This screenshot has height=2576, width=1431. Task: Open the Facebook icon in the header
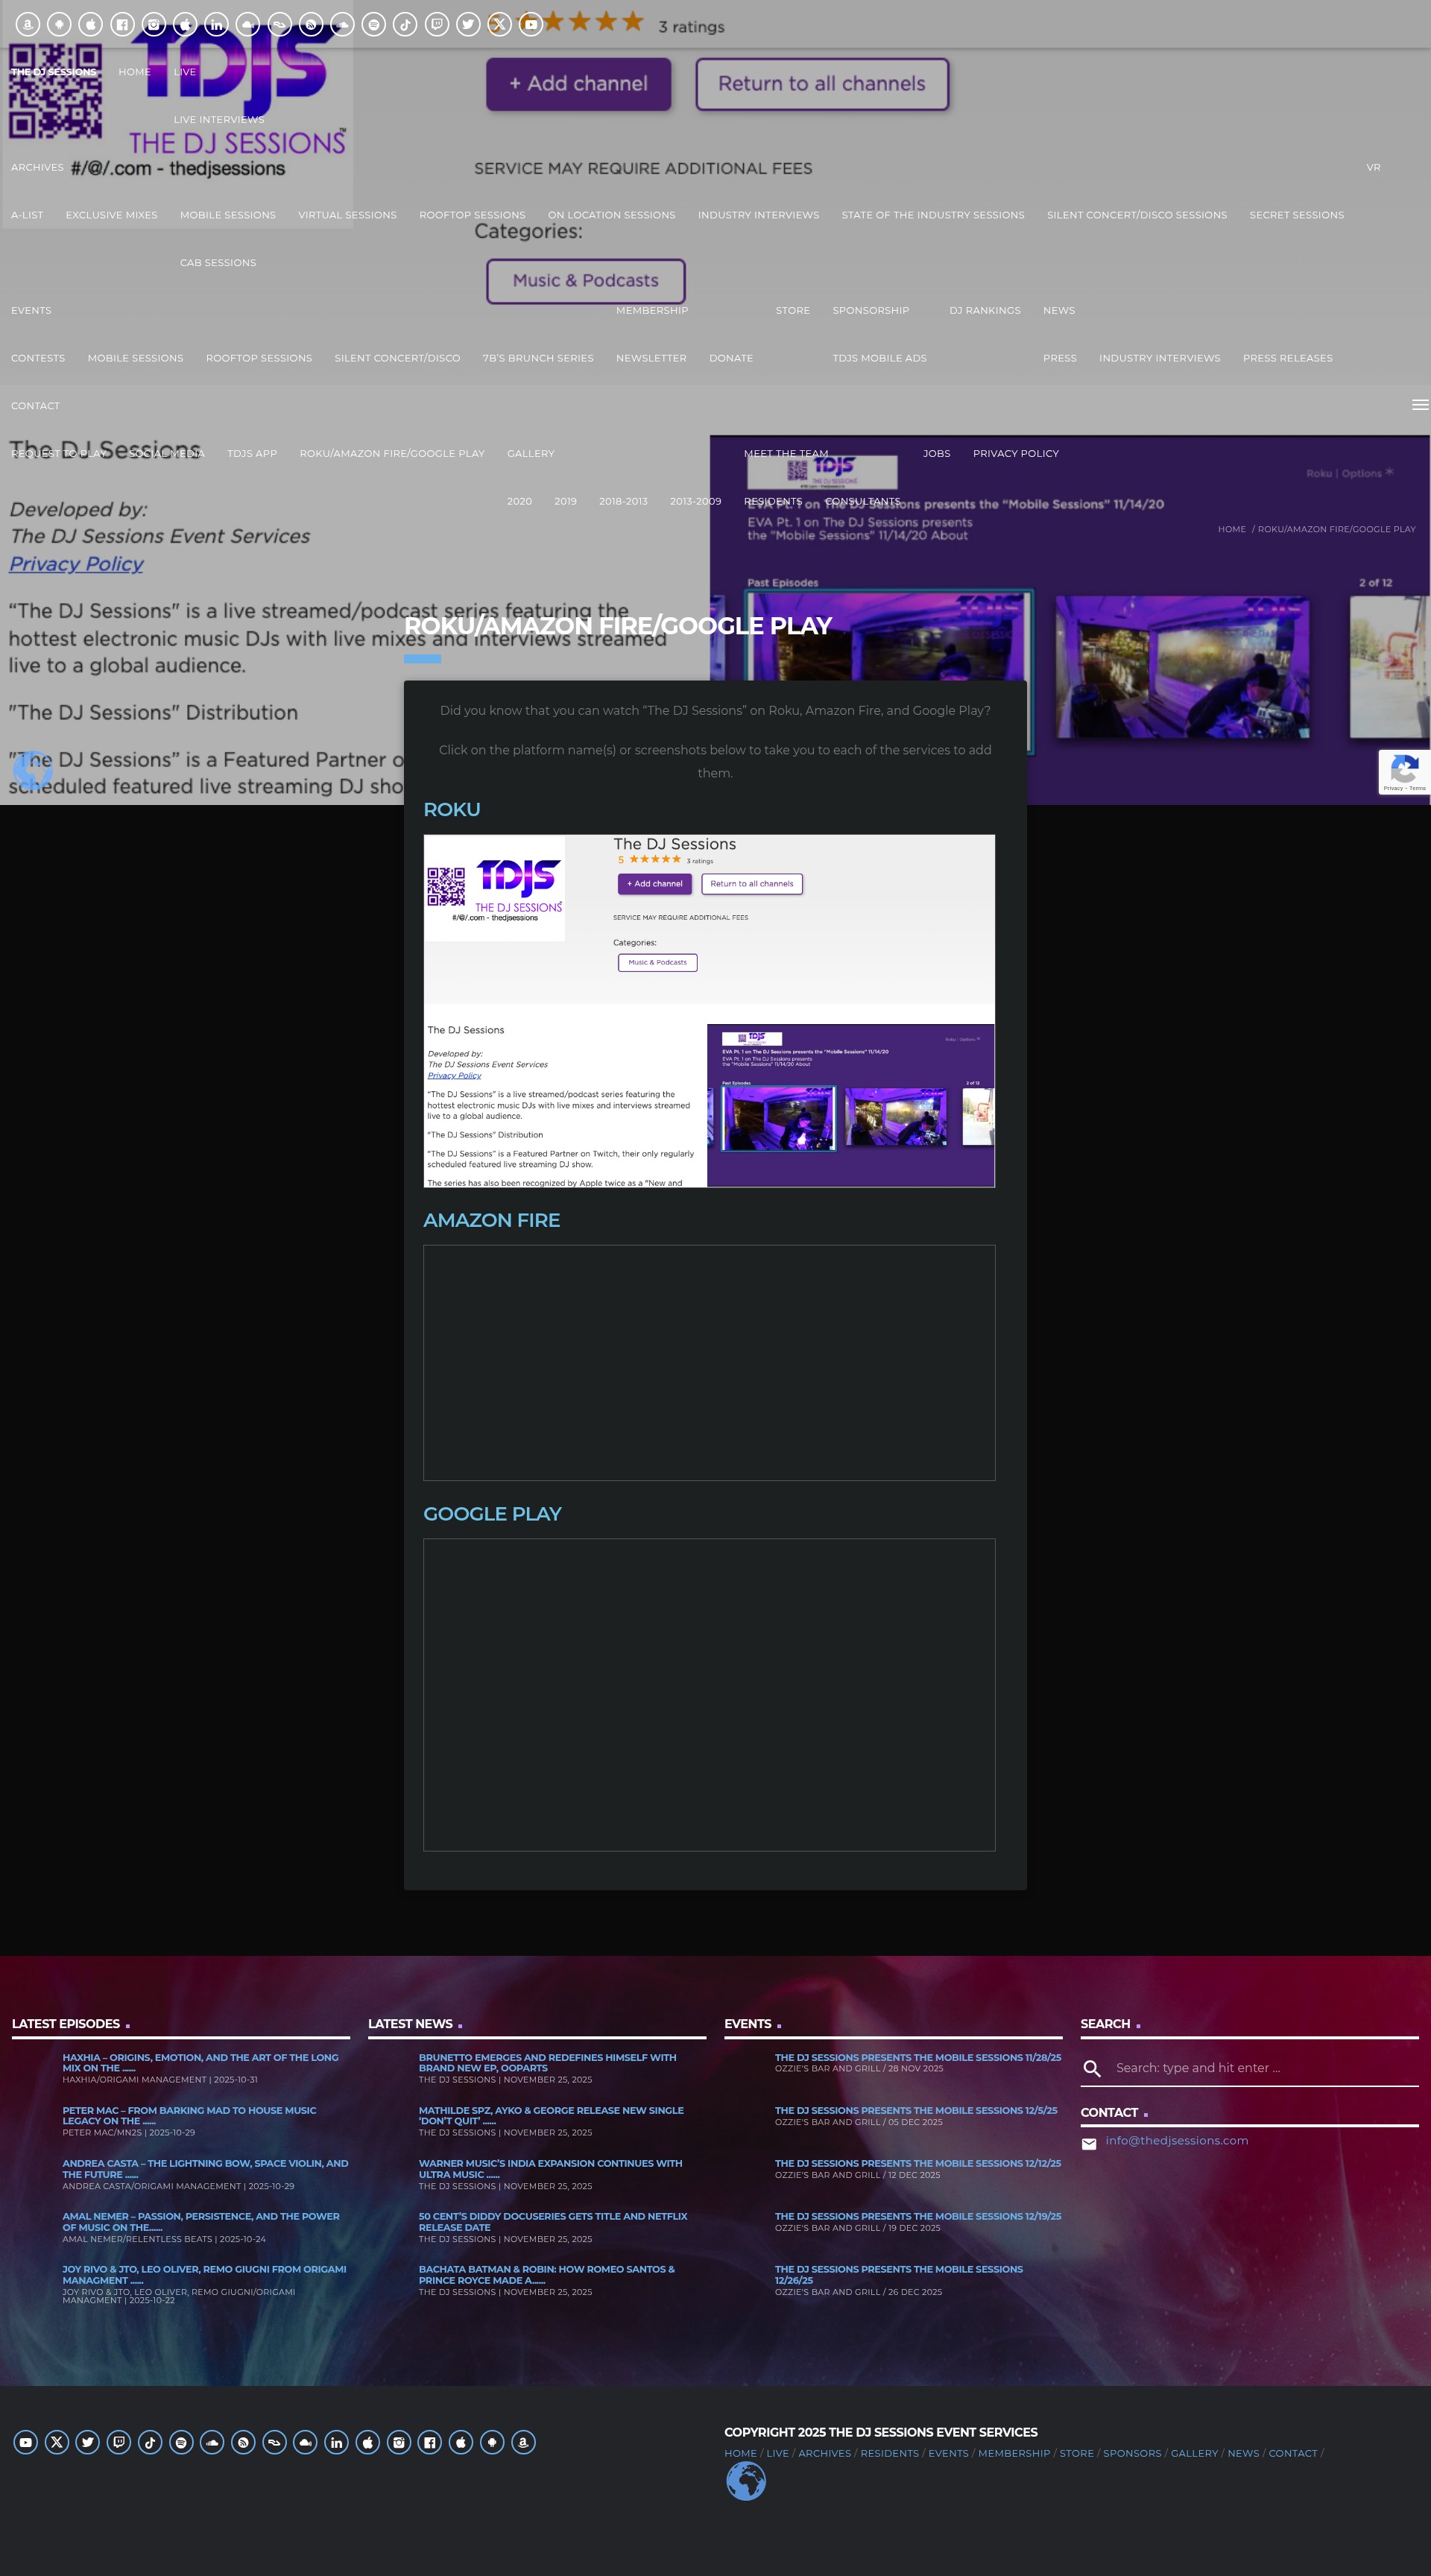click(122, 24)
